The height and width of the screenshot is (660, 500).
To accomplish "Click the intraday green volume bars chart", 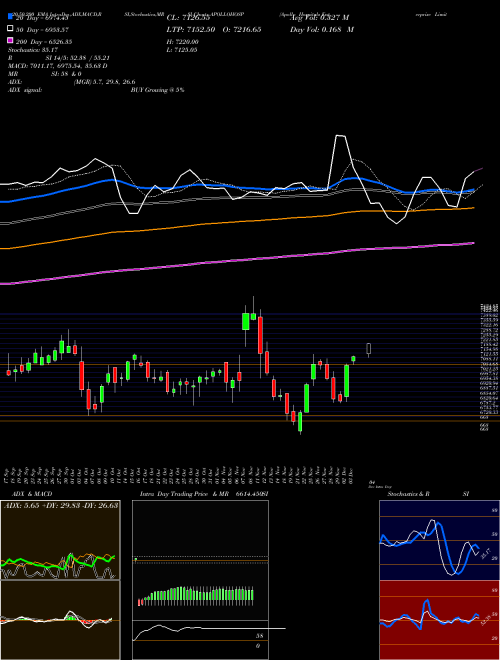I will [x=196, y=596].
